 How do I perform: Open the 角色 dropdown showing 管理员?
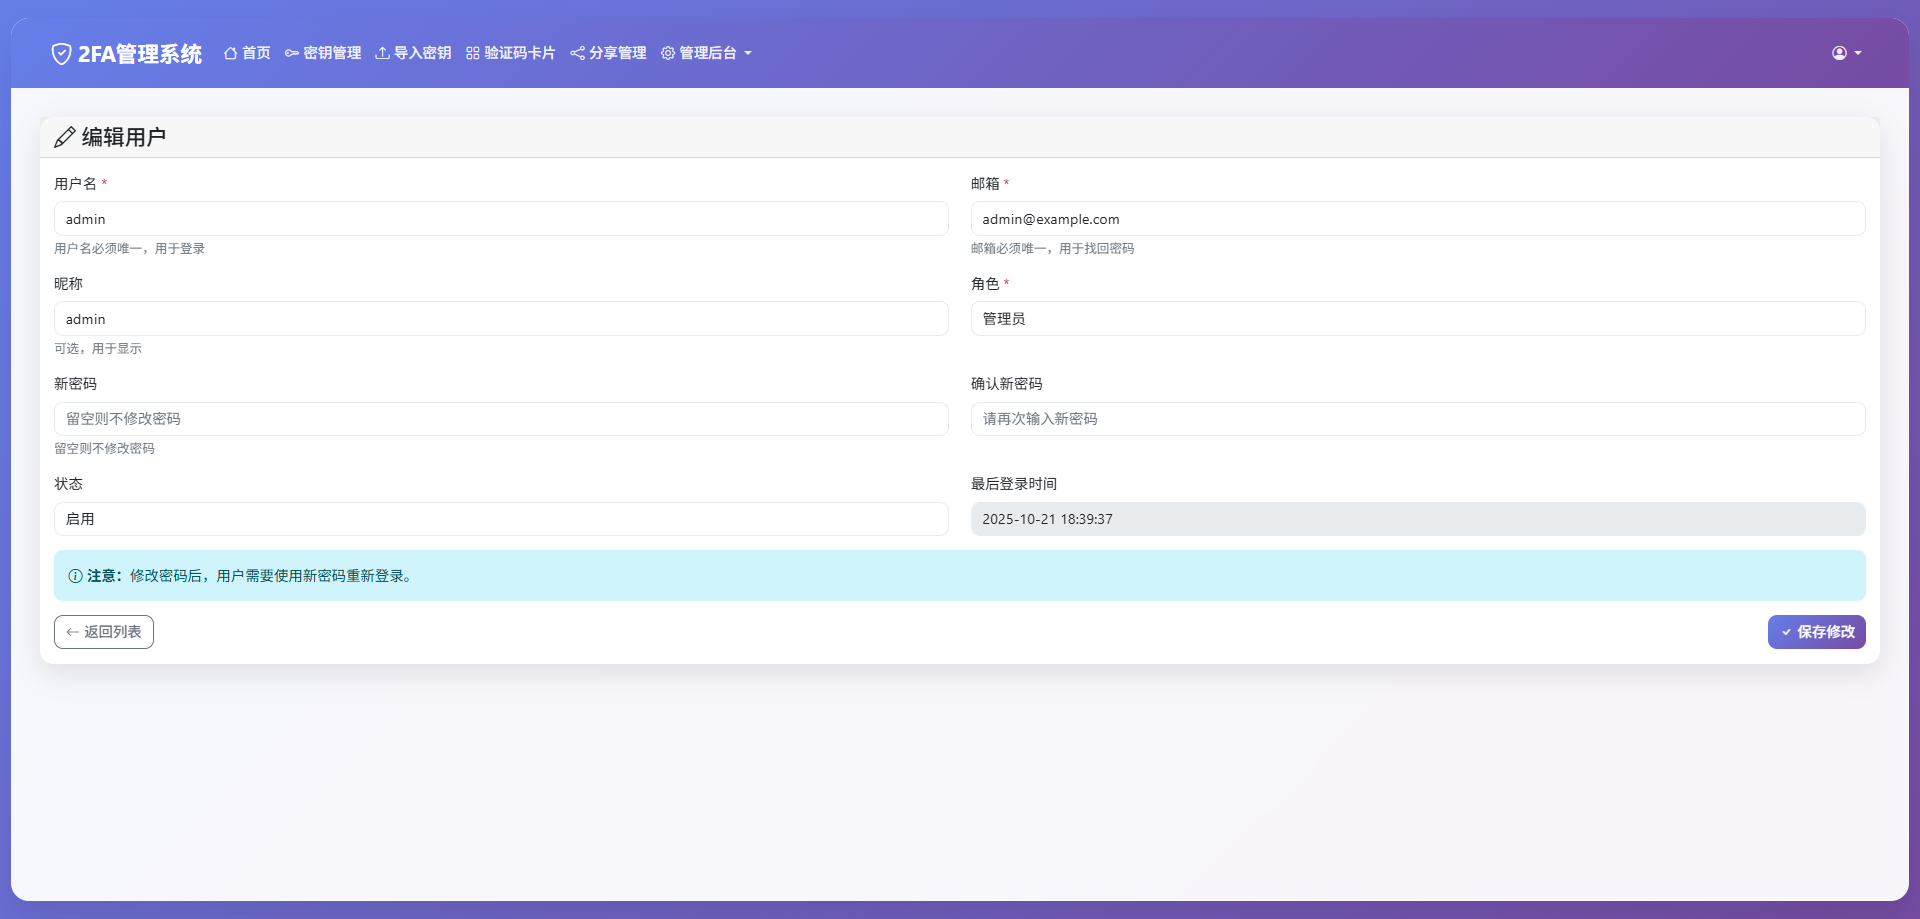pos(1418,318)
